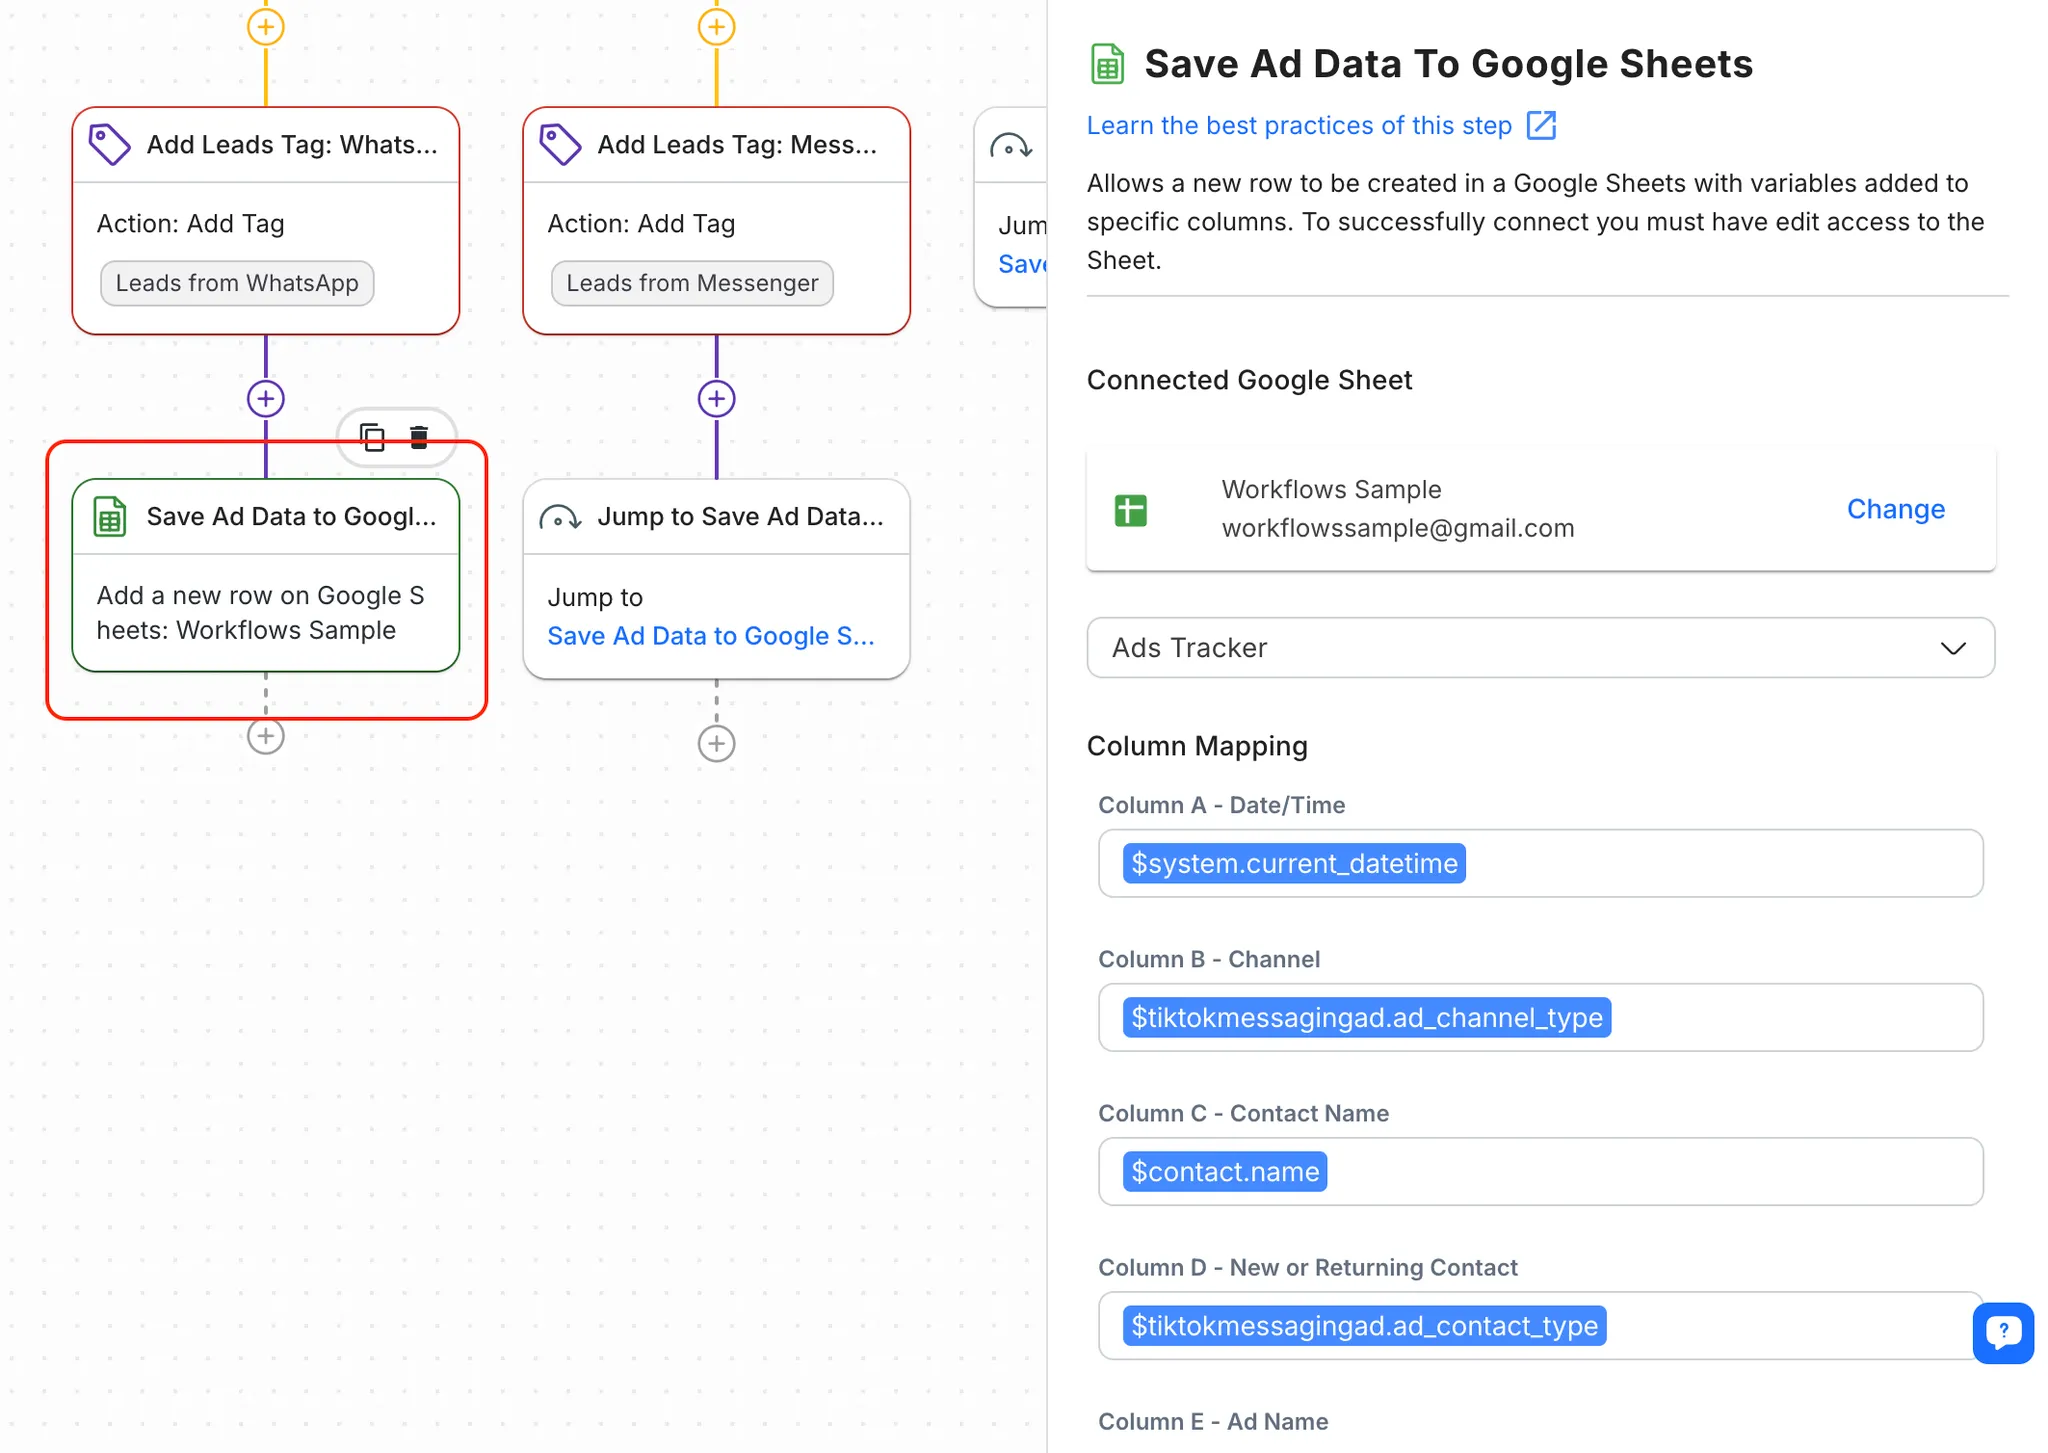
Task: Click yellow plus above WhatsApp tag step
Action: 266,27
